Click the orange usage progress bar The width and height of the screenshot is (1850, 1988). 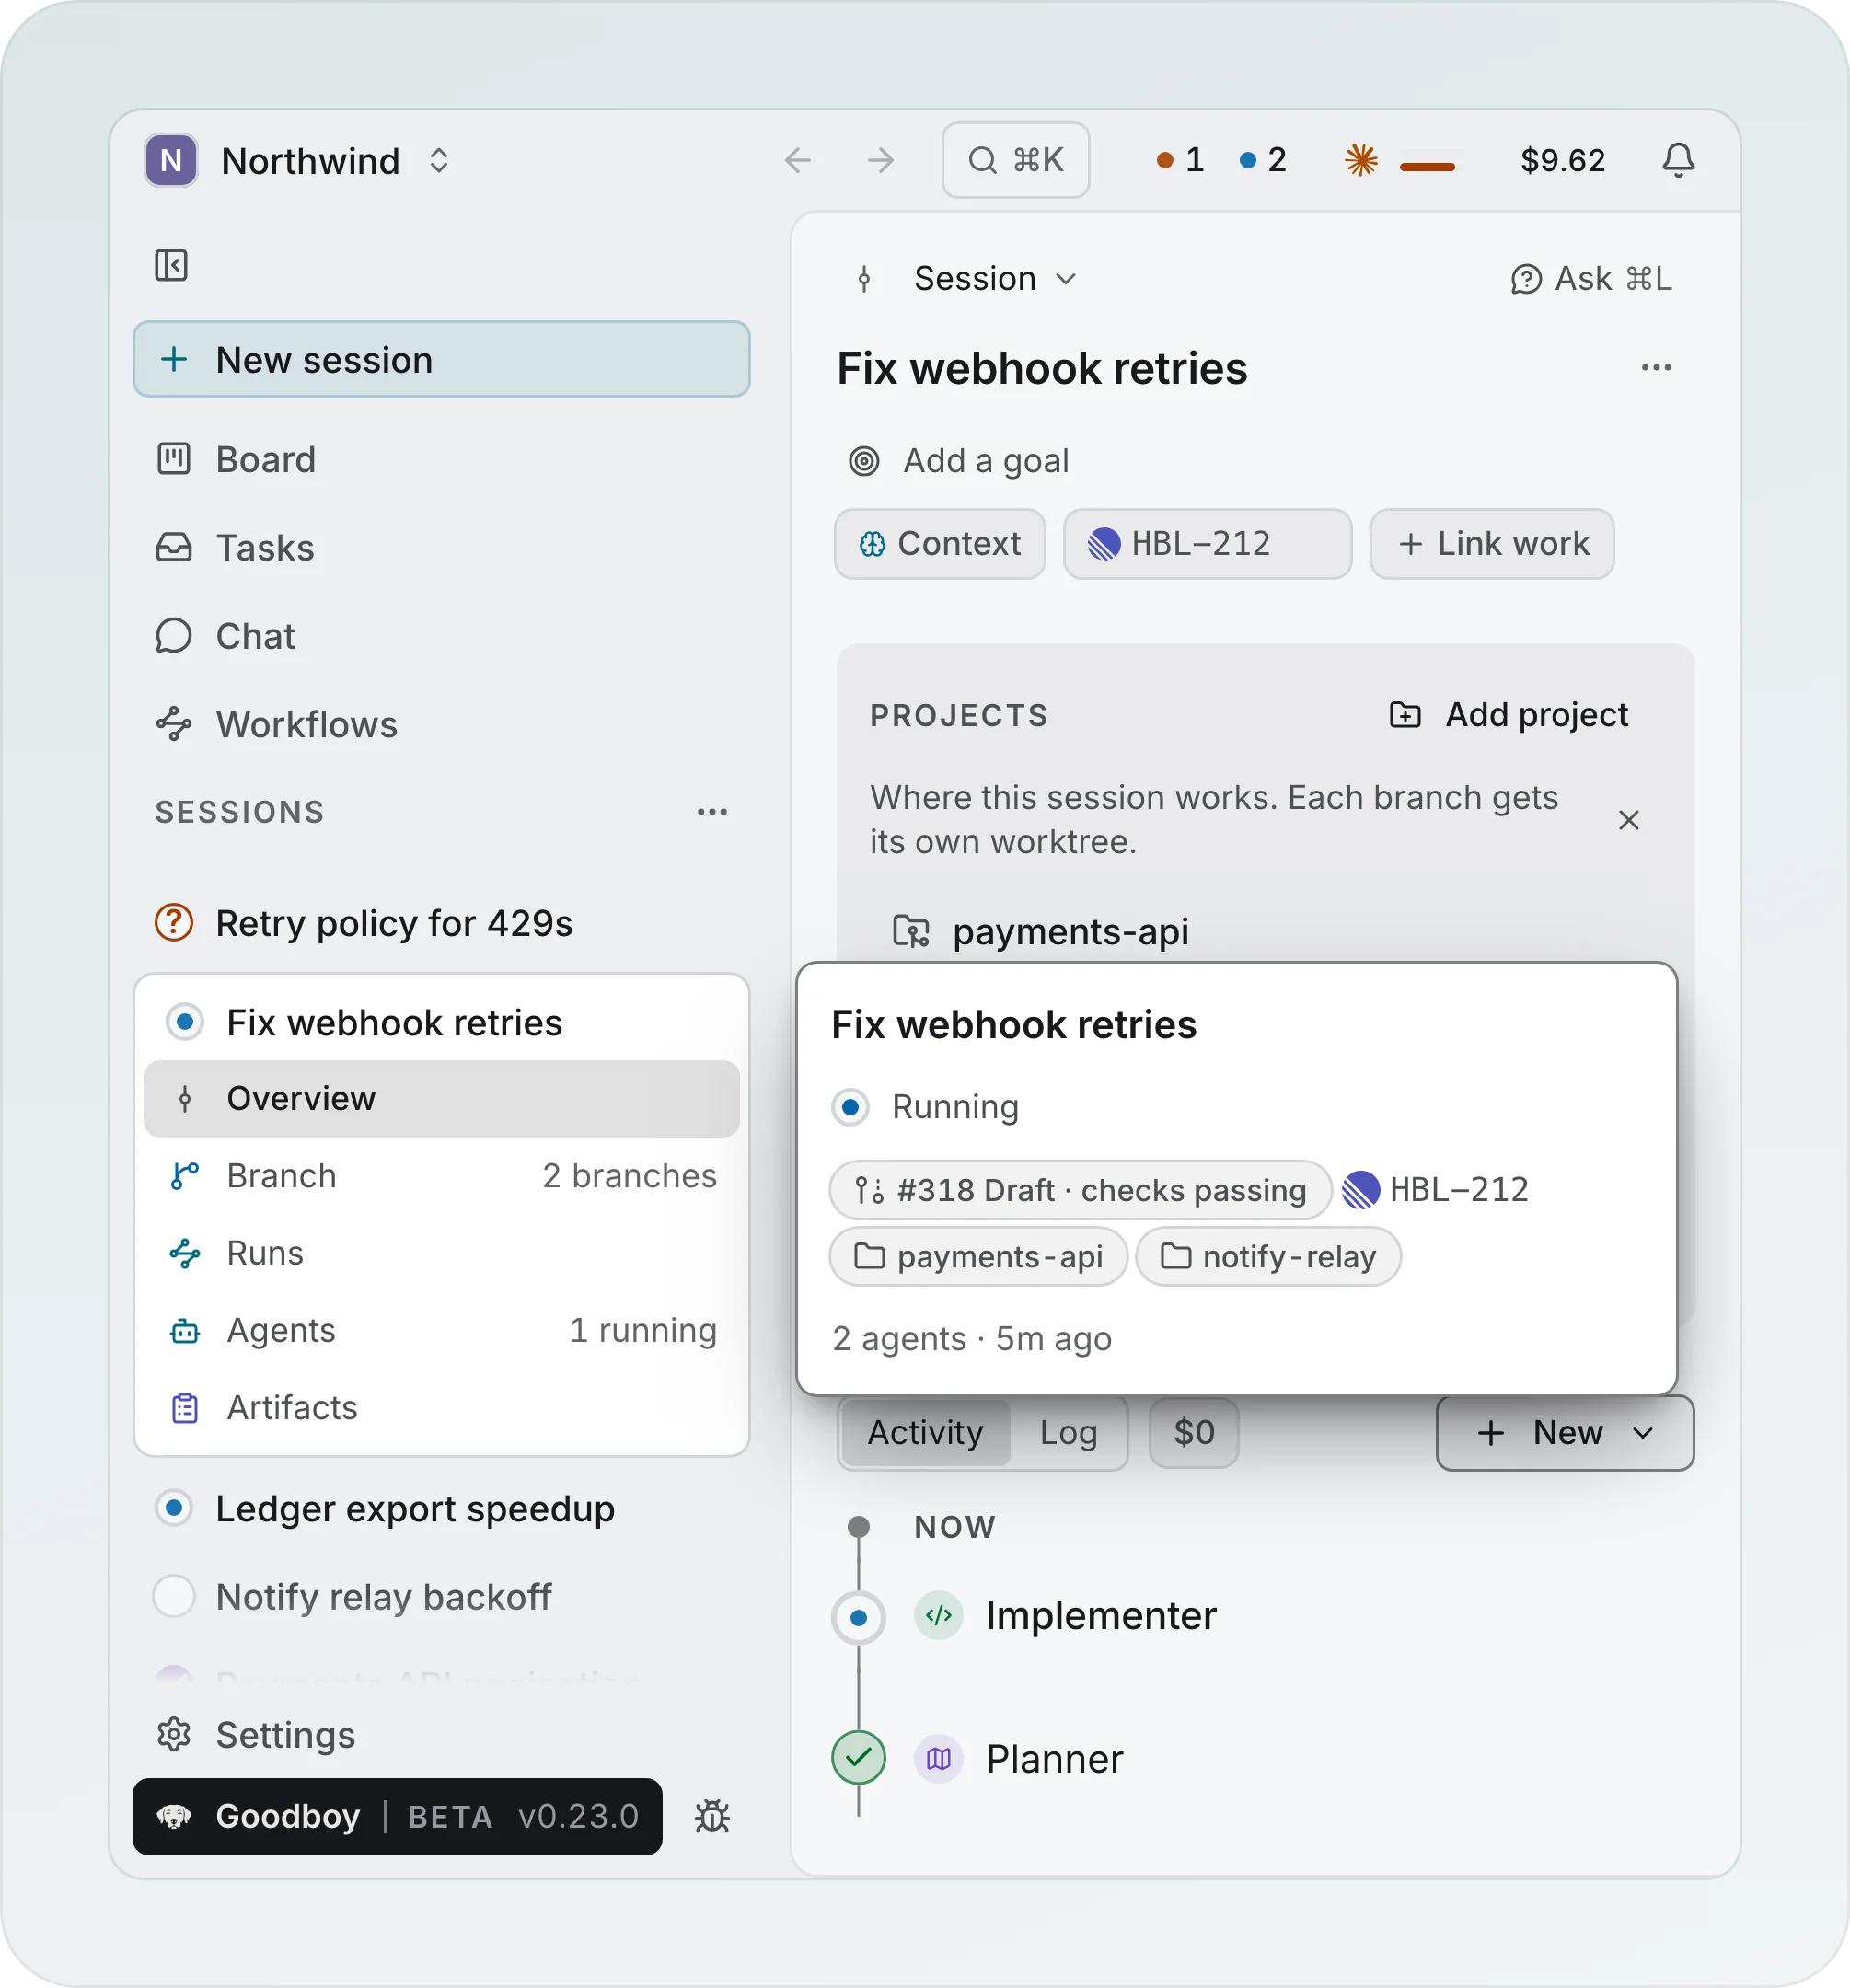tap(1430, 166)
